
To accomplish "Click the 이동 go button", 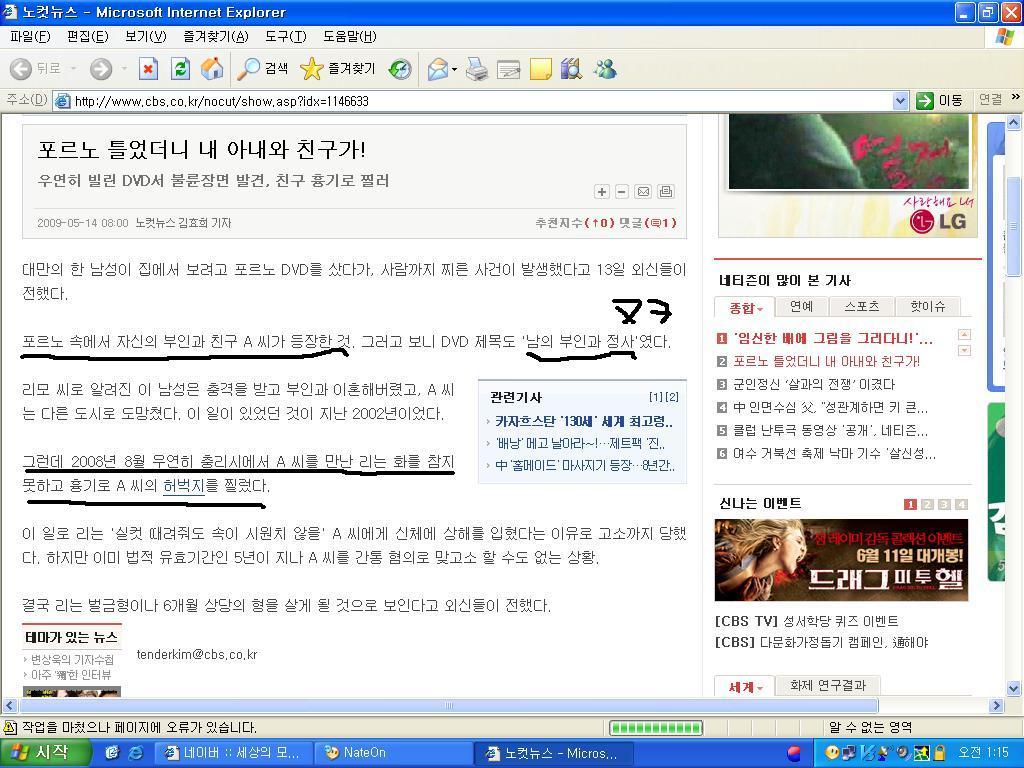I will click(939, 101).
